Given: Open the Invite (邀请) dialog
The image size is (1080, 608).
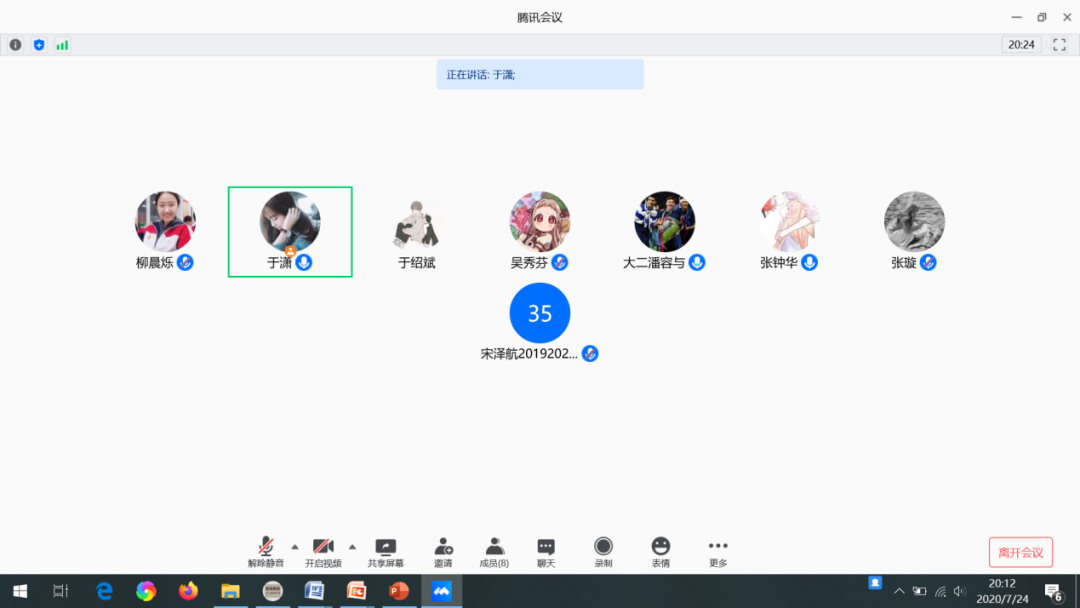Looking at the screenshot, I should (443, 550).
